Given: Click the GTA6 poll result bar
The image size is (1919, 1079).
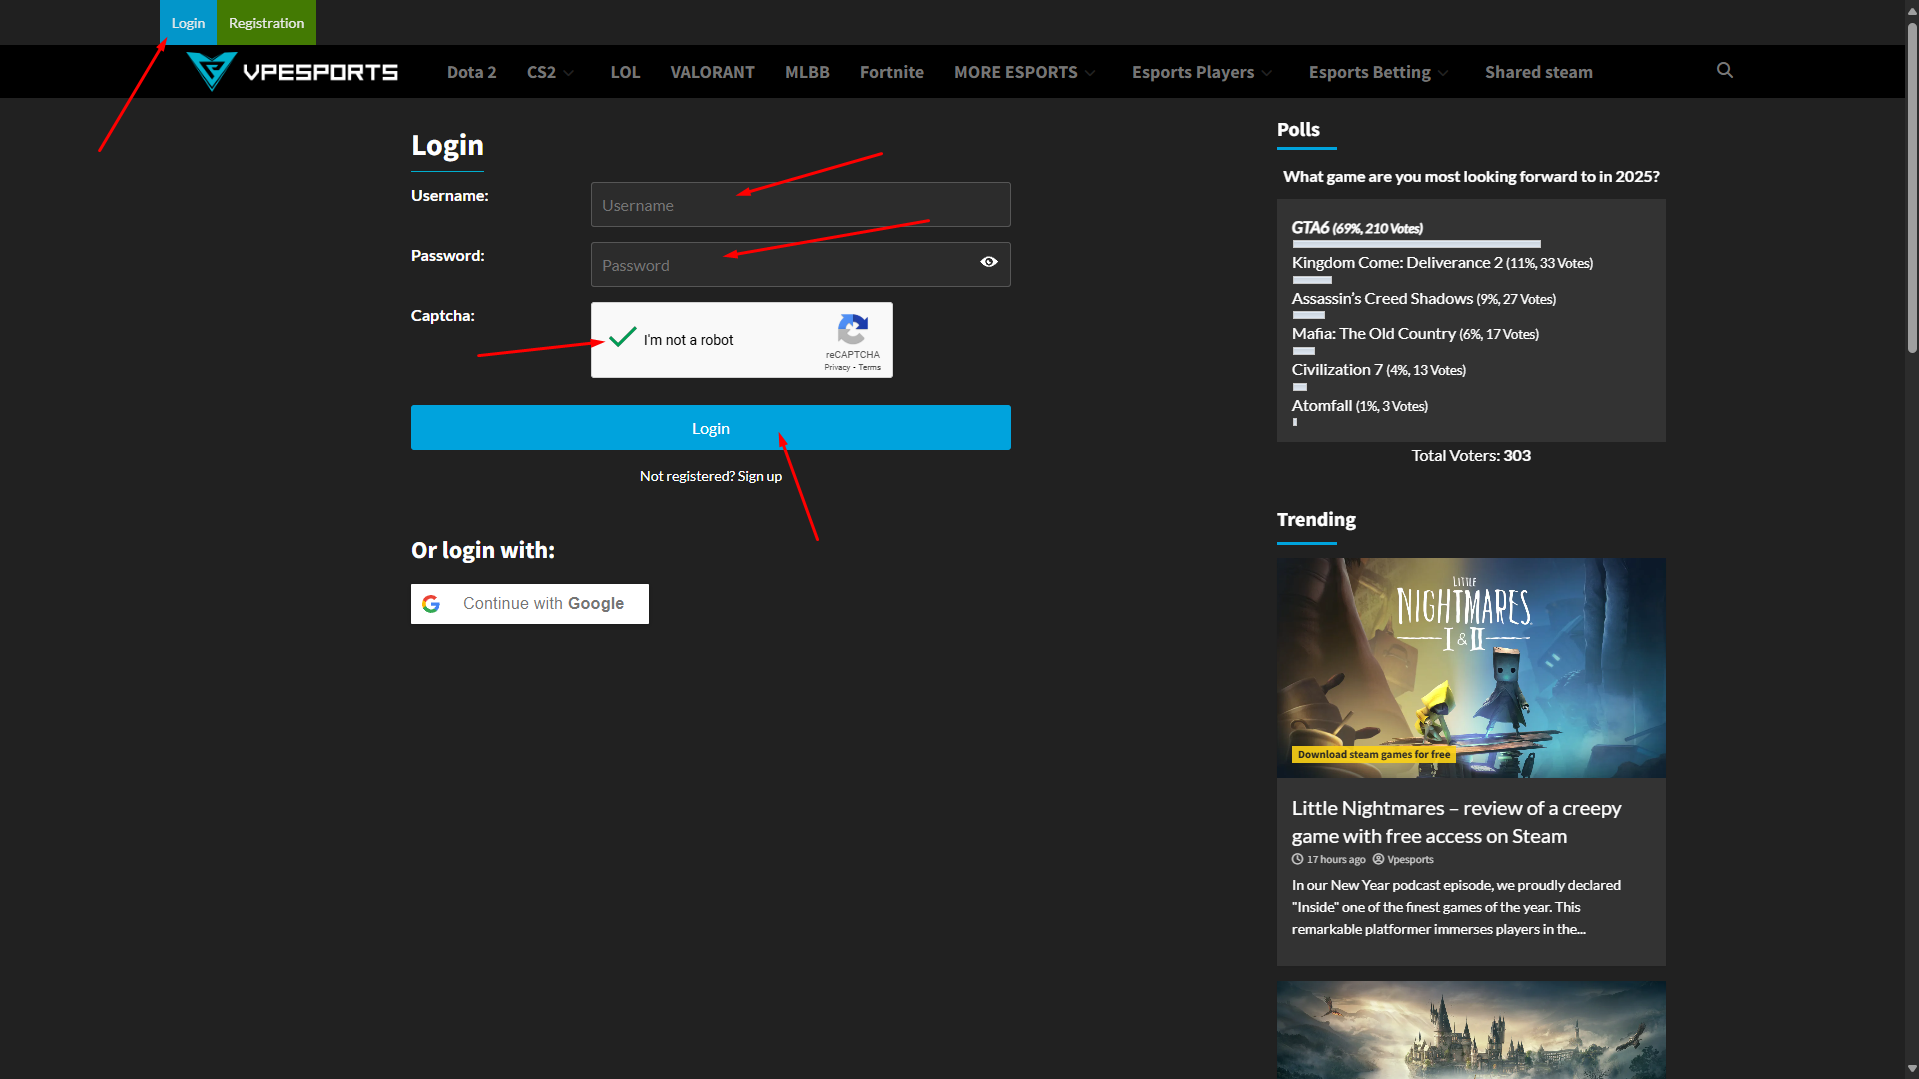Looking at the screenshot, I should tap(1416, 244).
